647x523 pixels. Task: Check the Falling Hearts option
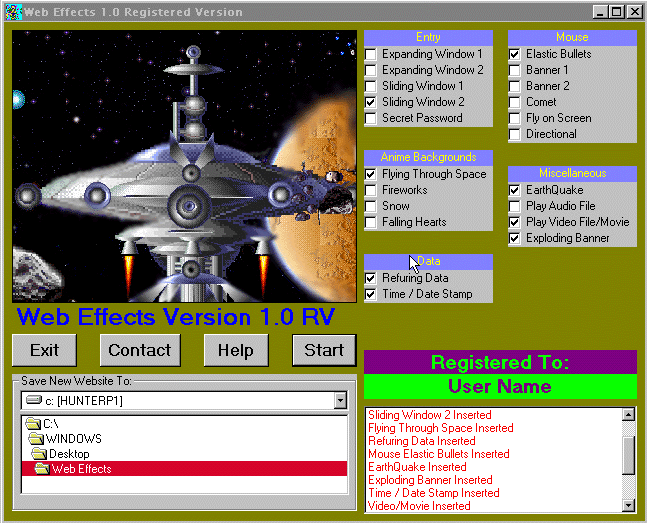tap(371, 222)
